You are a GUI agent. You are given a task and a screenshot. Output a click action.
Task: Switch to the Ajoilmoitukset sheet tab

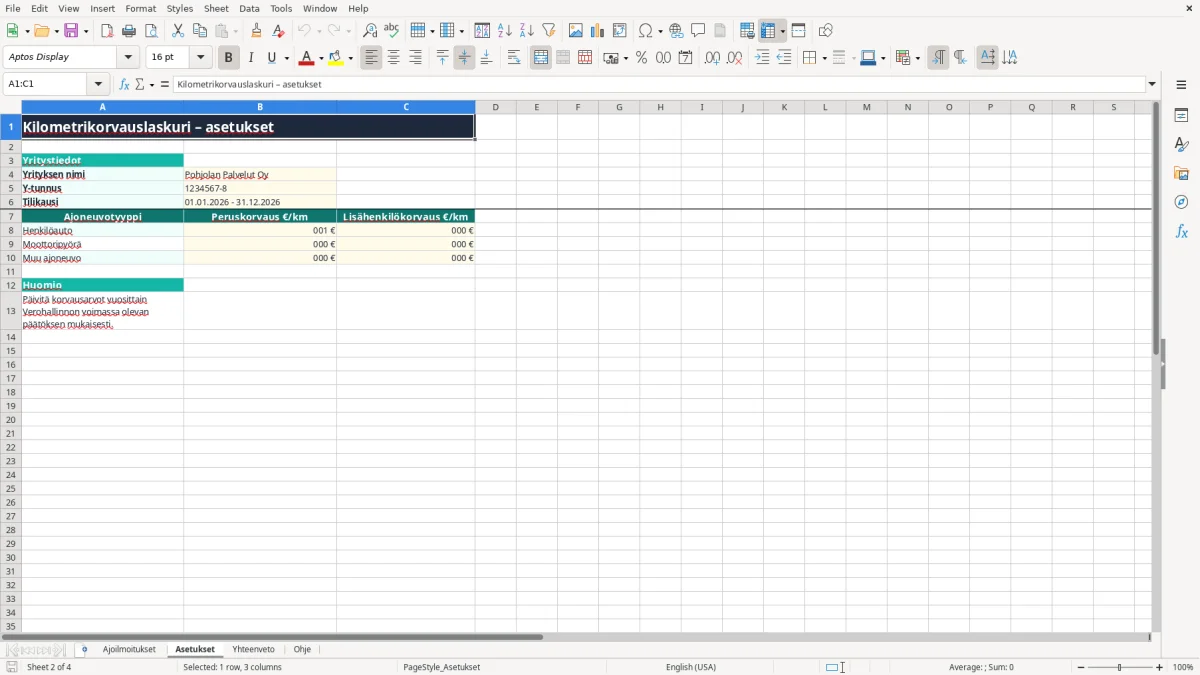click(x=129, y=650)
